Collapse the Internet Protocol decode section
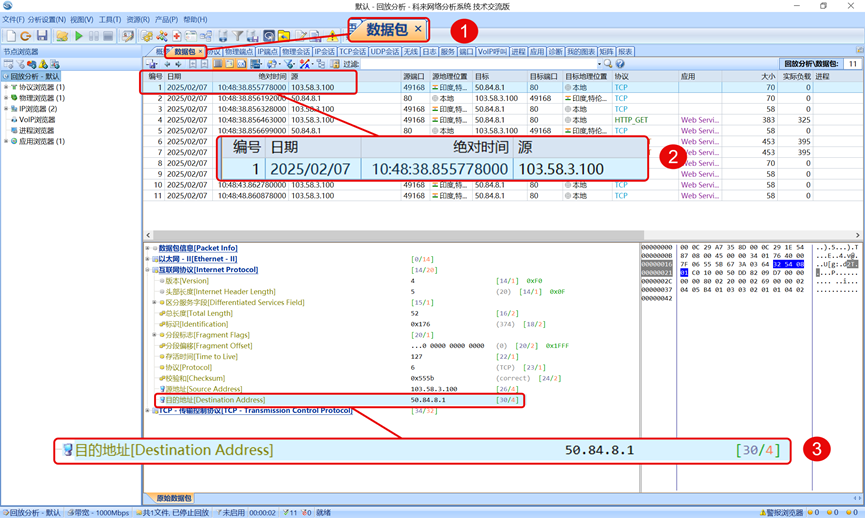This screenshot has width=865, height=518. point(148,270)
